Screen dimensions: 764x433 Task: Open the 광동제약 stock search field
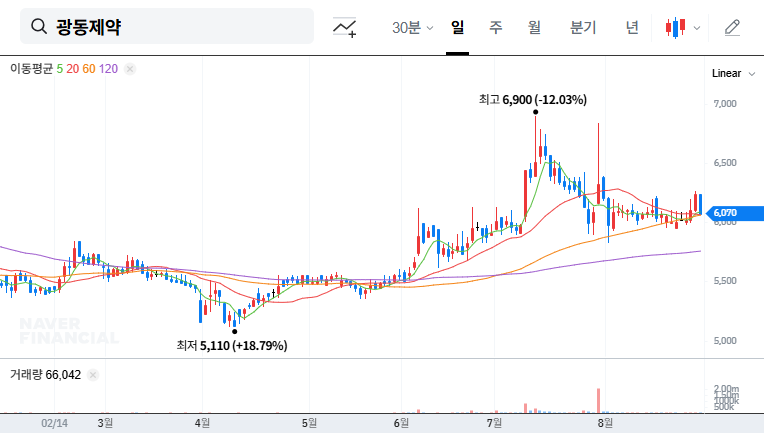click(x=167, y=26)
